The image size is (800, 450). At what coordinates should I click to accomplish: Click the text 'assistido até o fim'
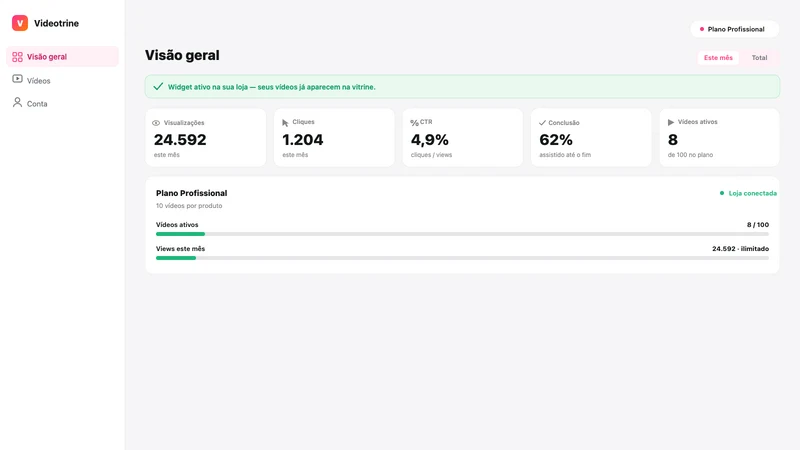pos(565,155)
